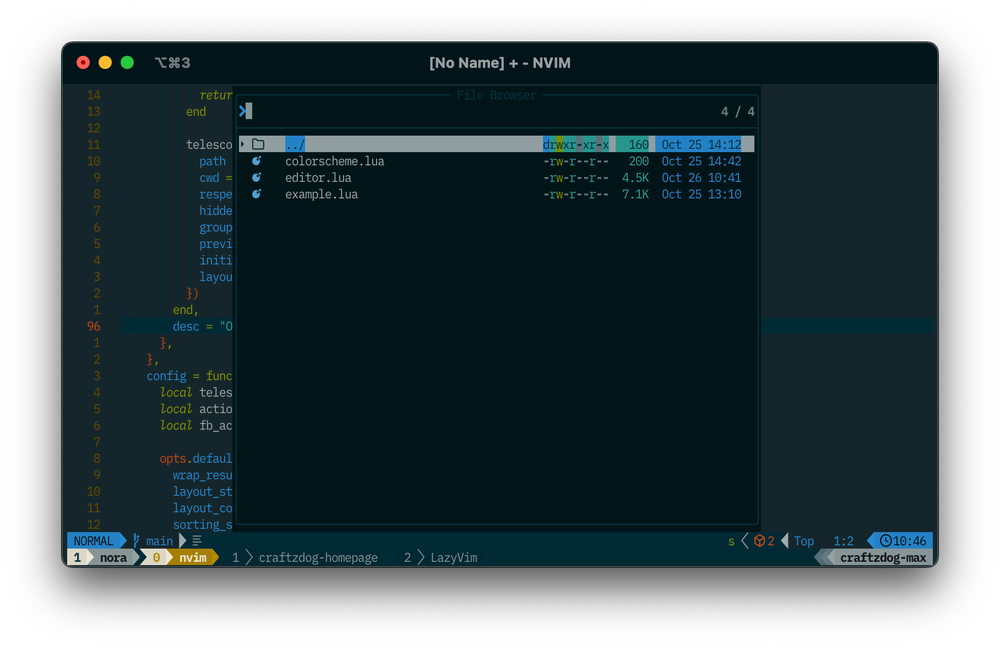Switch to the nora tmux window
The height and width of the screenshot is (649, 1000).
click(113, 557)
